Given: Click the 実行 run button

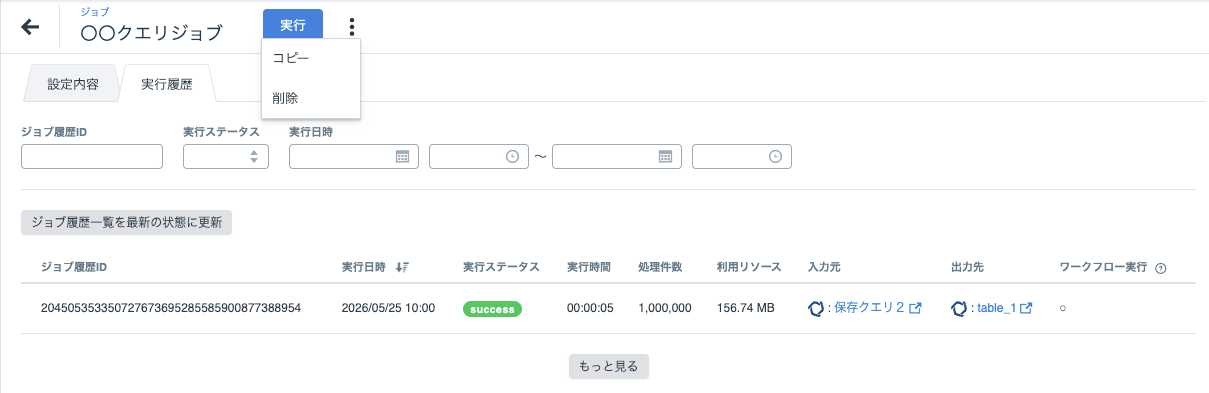Looking at the screenshot, I should [x=293, y=25].
